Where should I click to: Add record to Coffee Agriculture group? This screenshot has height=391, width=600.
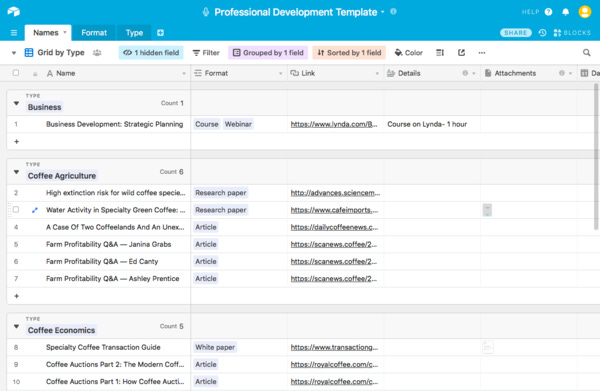point(16,296)
